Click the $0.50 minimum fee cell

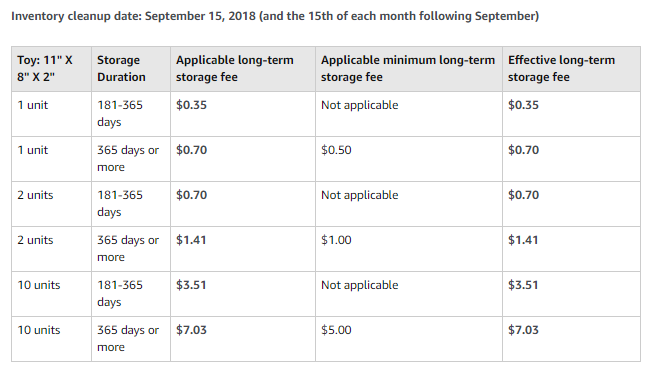(409, 159)
